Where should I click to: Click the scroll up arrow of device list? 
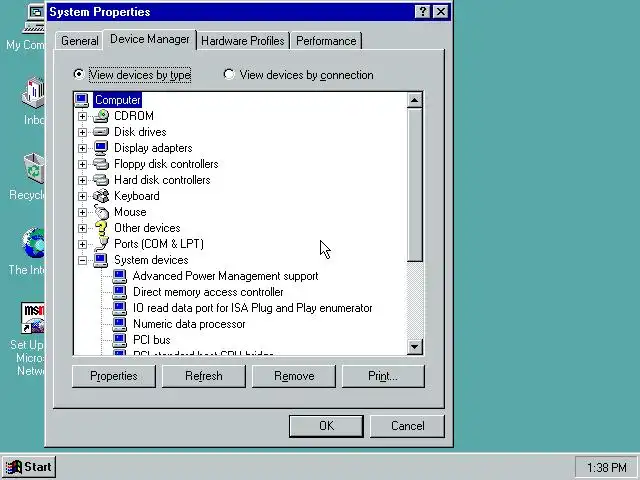[x=414, y=100]
